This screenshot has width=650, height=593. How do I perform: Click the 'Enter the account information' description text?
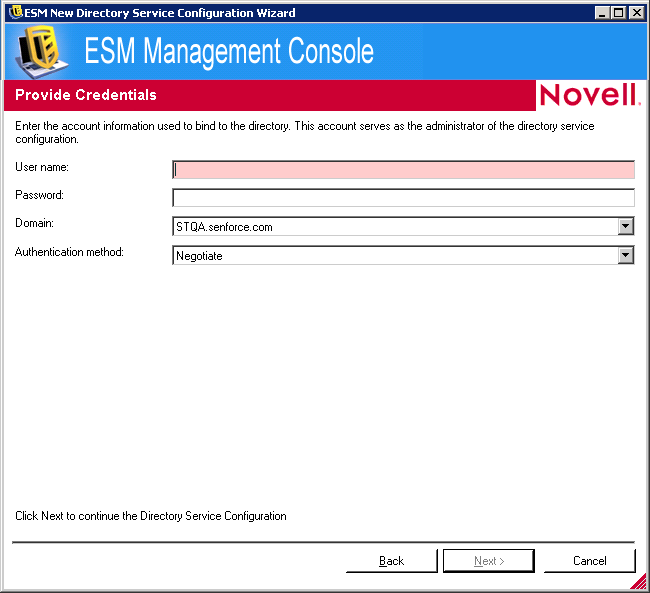pos(305,132)
